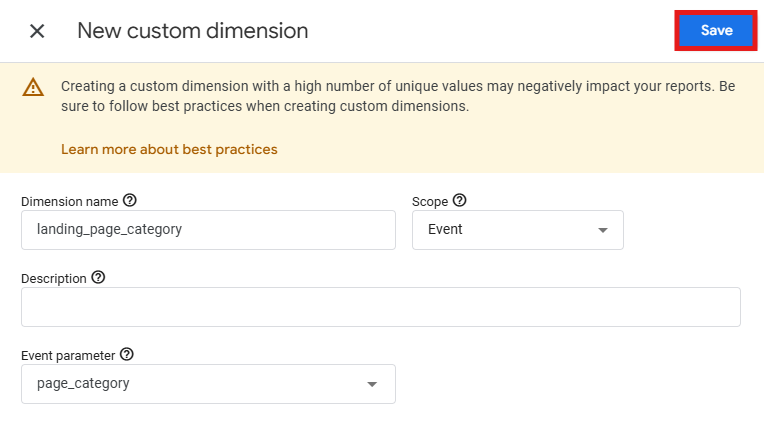Close the New custom dimension panel

pos(37,31)
